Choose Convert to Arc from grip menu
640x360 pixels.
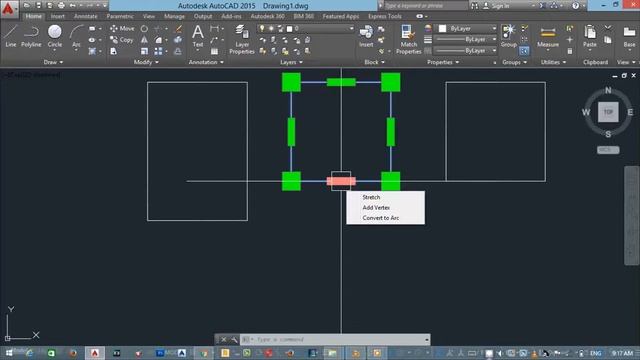coord(381,218)
